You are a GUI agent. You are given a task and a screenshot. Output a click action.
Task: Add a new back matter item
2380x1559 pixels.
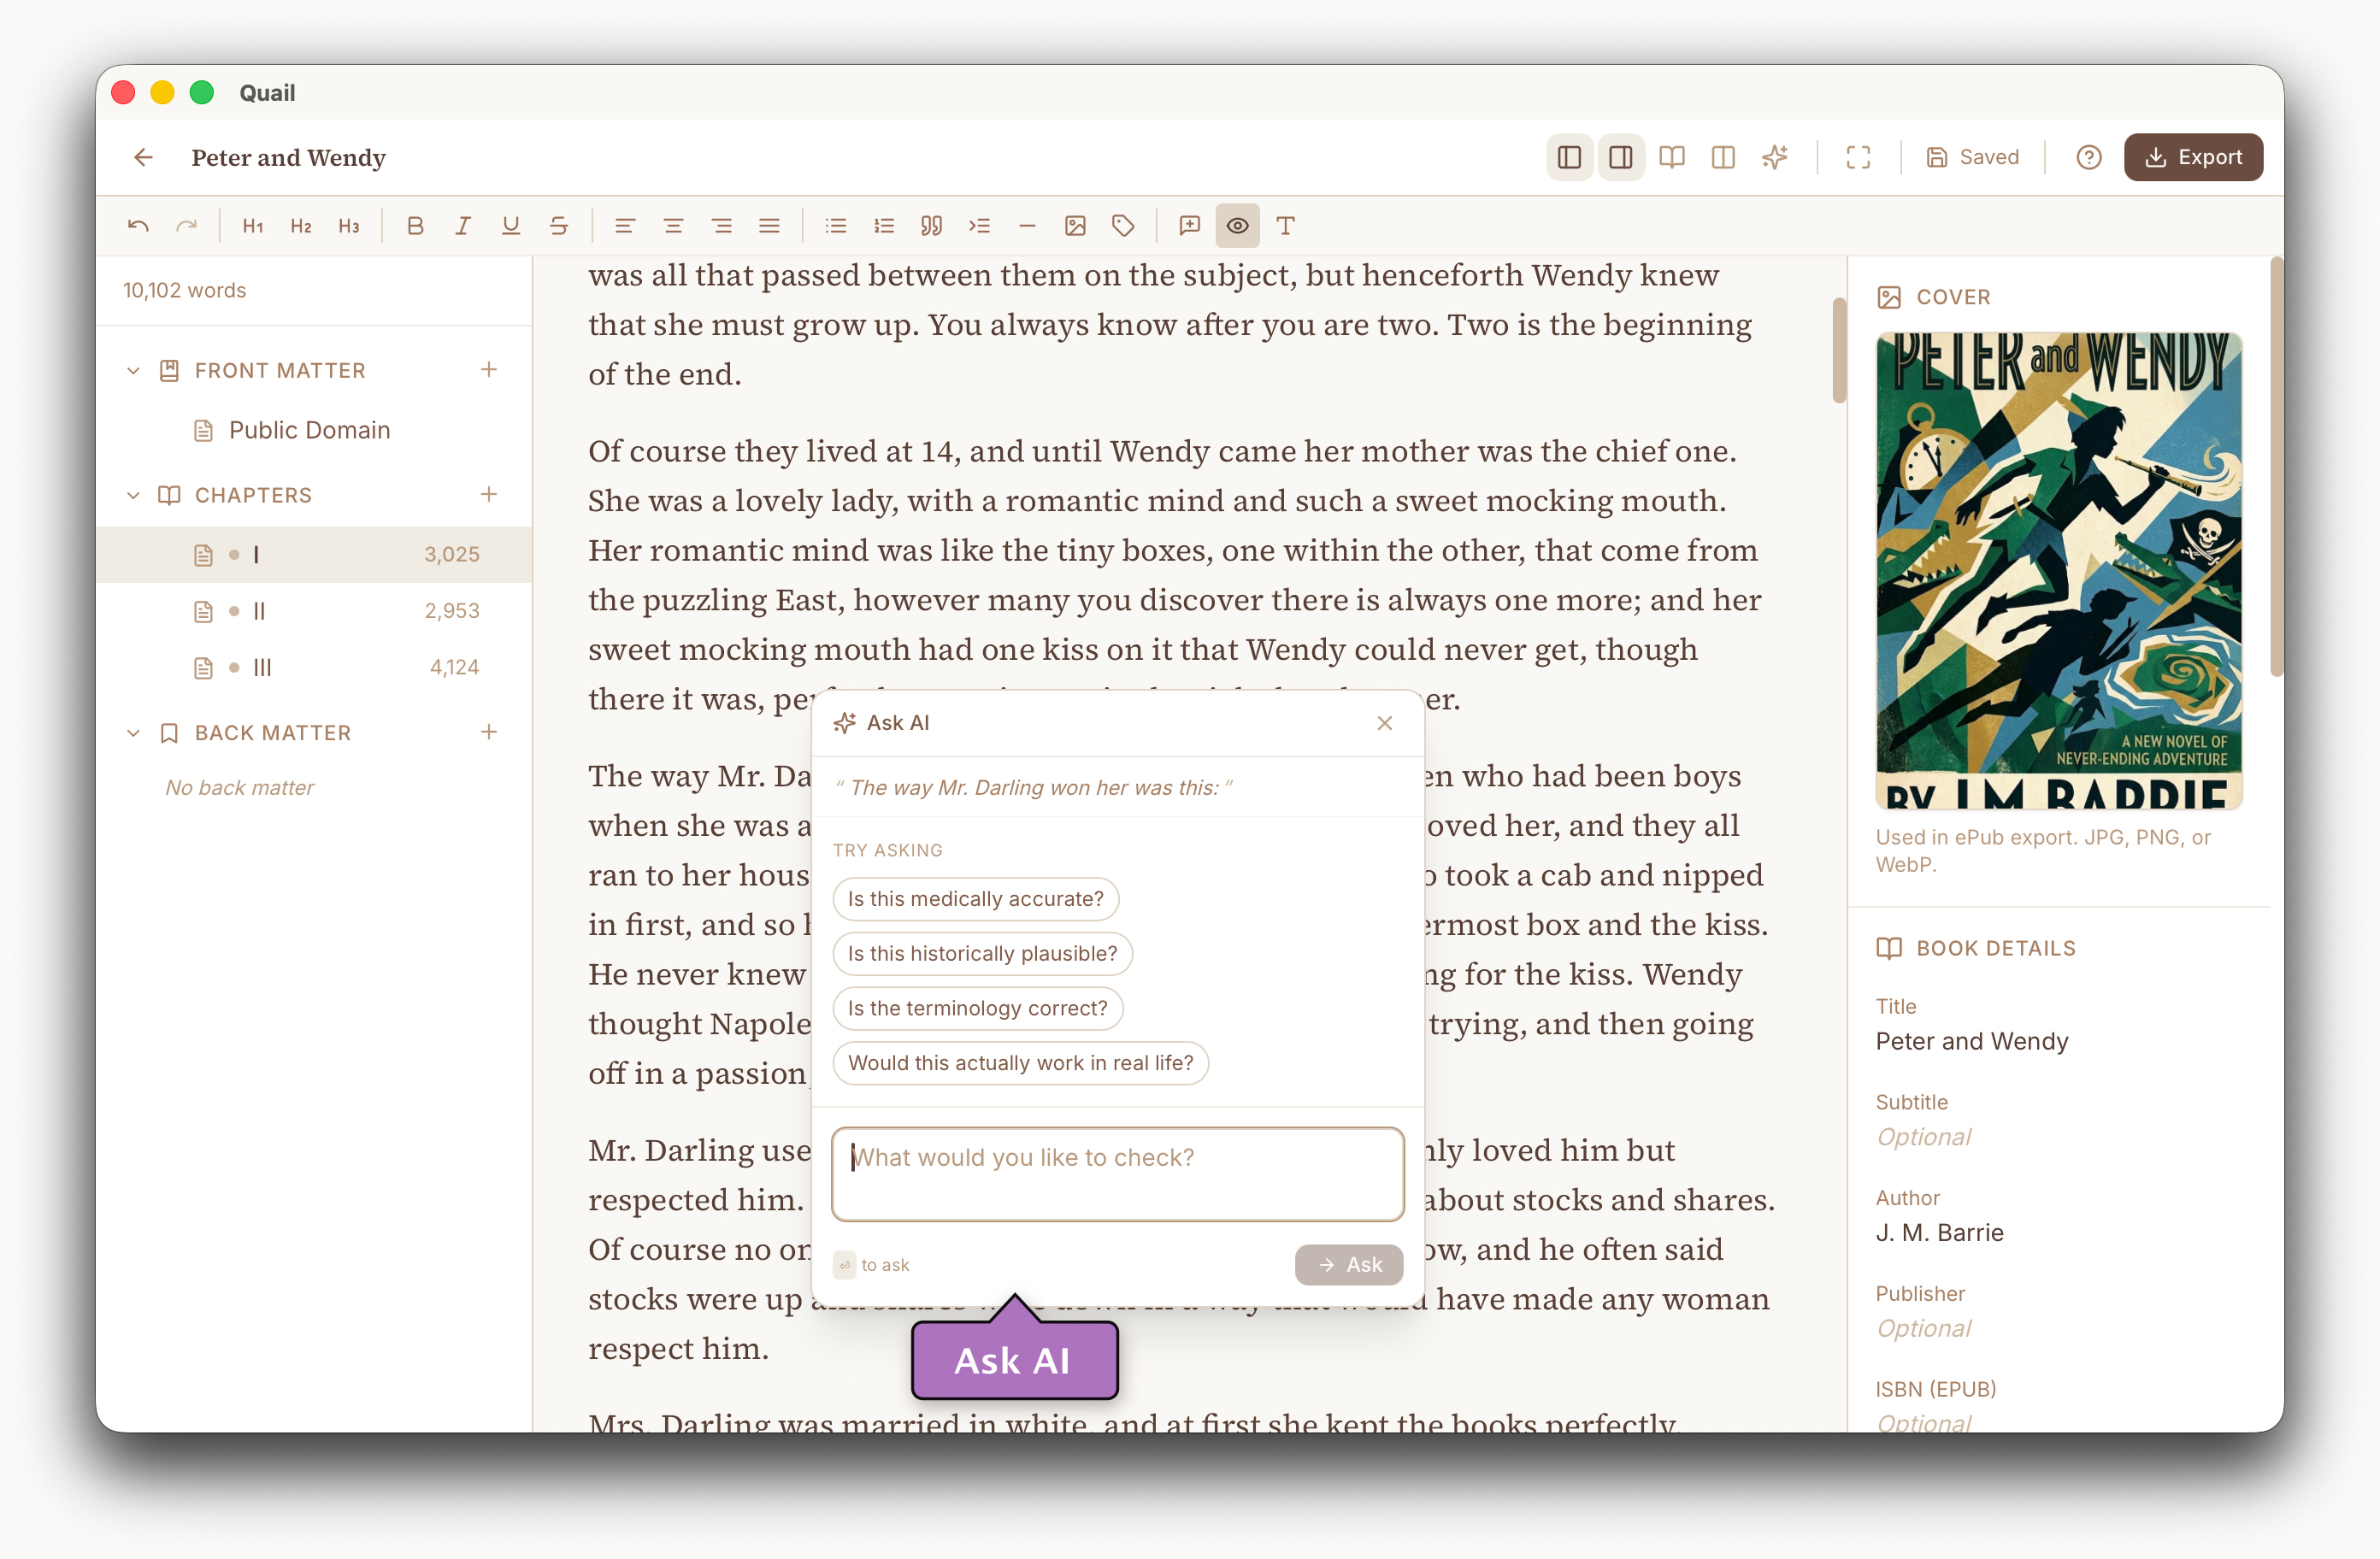click(488, 732)
